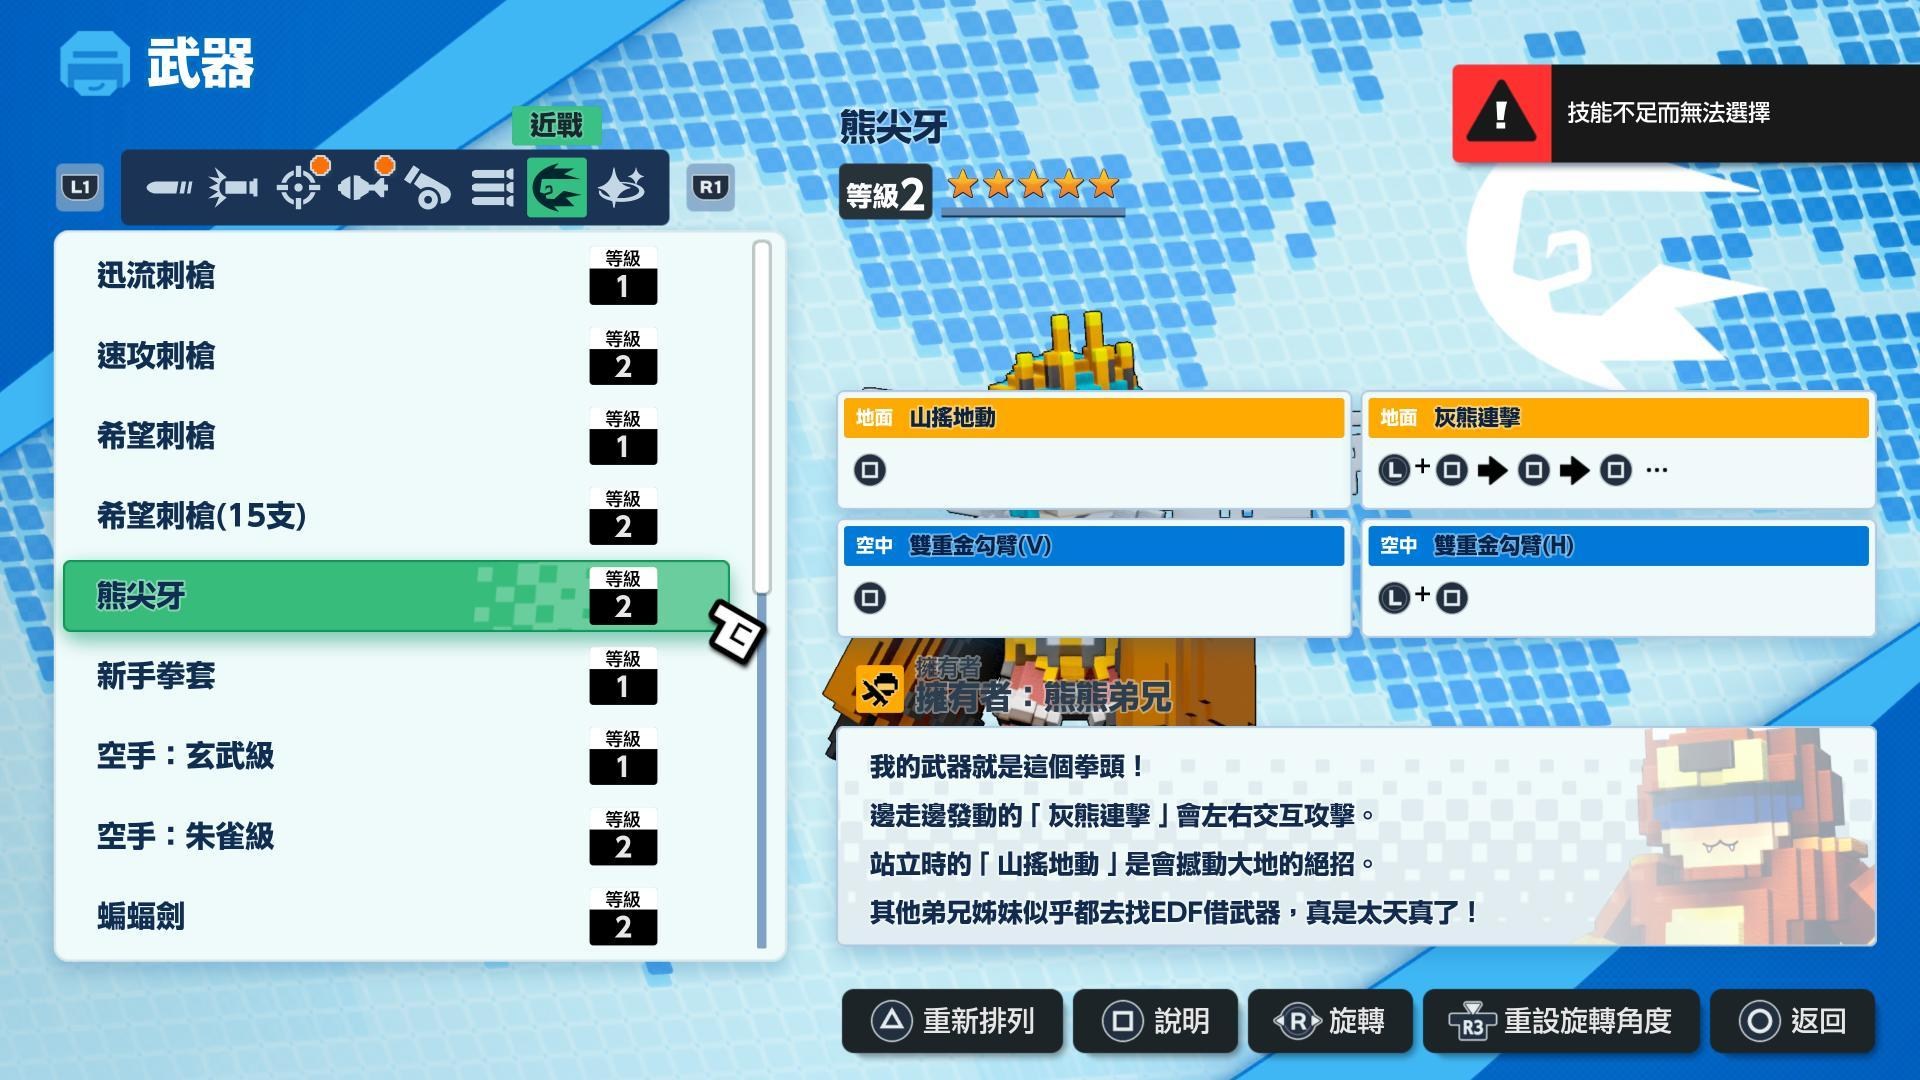Click the L-stick icon under 雙重金勾臂(H)
The image size is (1920, 1080).
[1393, 598]
